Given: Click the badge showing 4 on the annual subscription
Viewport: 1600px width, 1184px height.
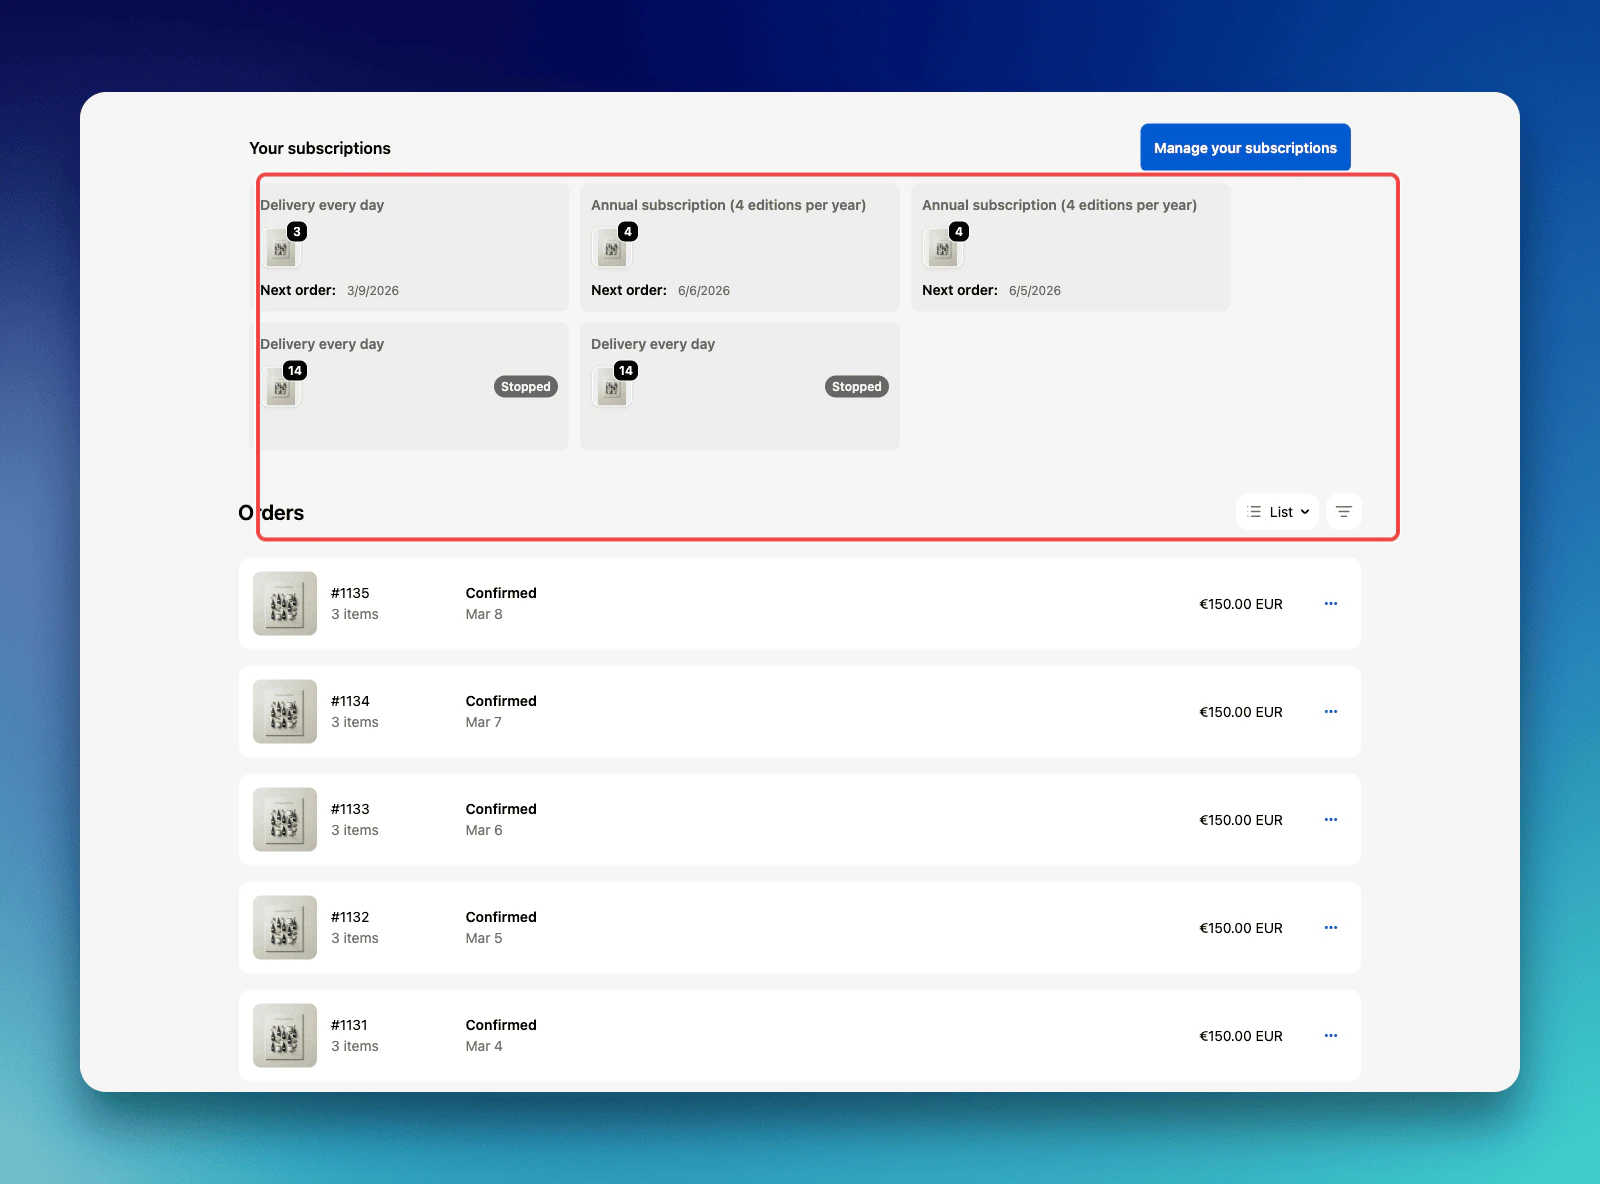Looking at the screenshot, I should 627,231.
